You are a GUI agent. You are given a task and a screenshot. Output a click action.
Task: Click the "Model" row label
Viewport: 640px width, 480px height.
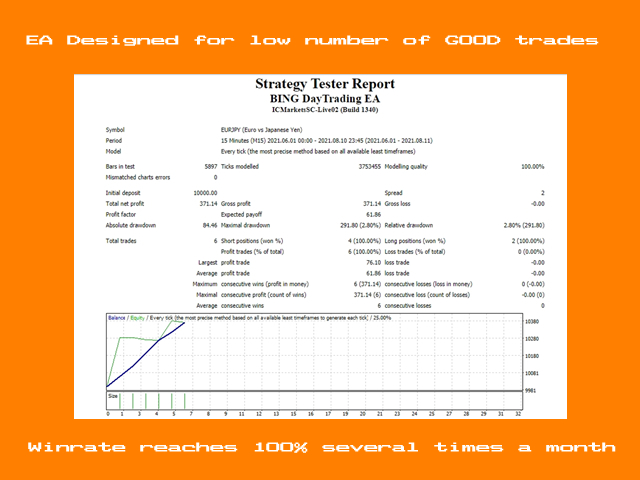click(x=113, y=151)
